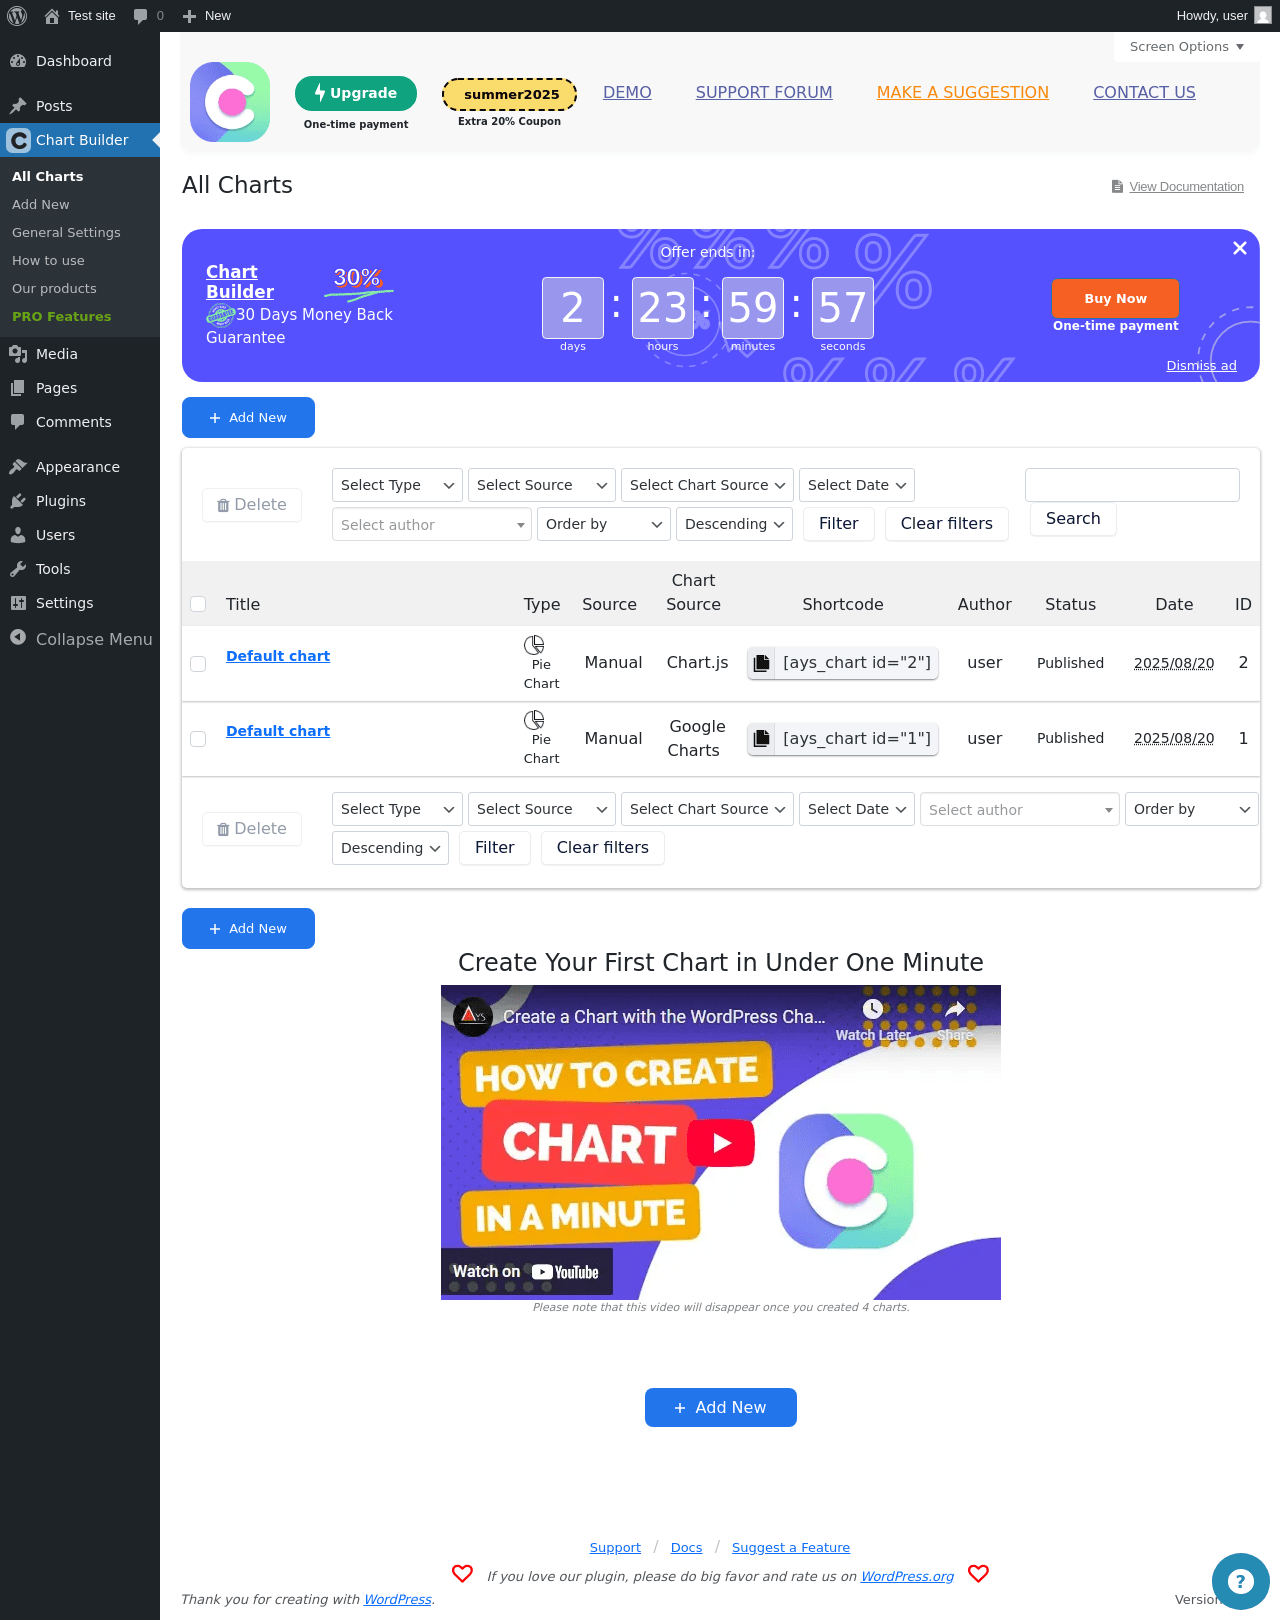Click the top Filter button
The width and height of the screenshot is (1280, 1620).
[838, 524]
